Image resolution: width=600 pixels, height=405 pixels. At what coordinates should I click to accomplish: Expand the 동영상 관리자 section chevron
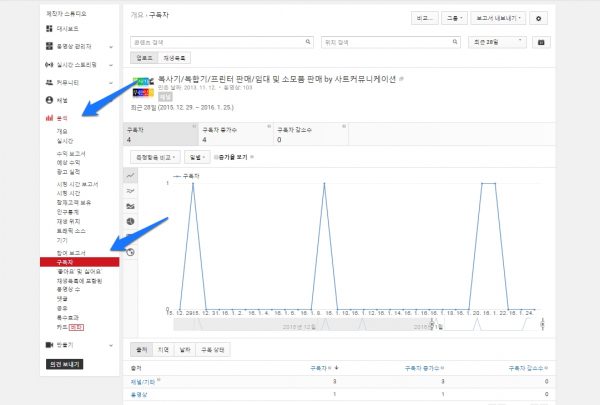click(x=111, y=47)
